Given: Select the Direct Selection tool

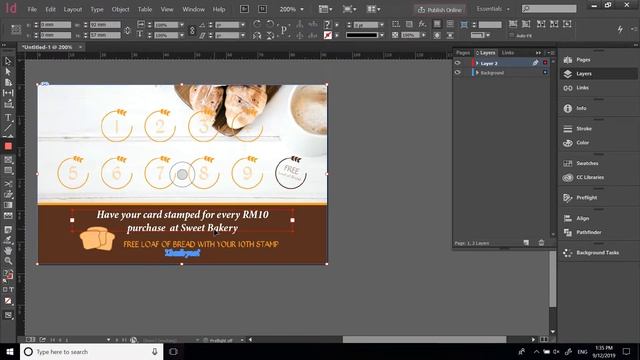Looking at the screenshot, I should pos(8,72).
